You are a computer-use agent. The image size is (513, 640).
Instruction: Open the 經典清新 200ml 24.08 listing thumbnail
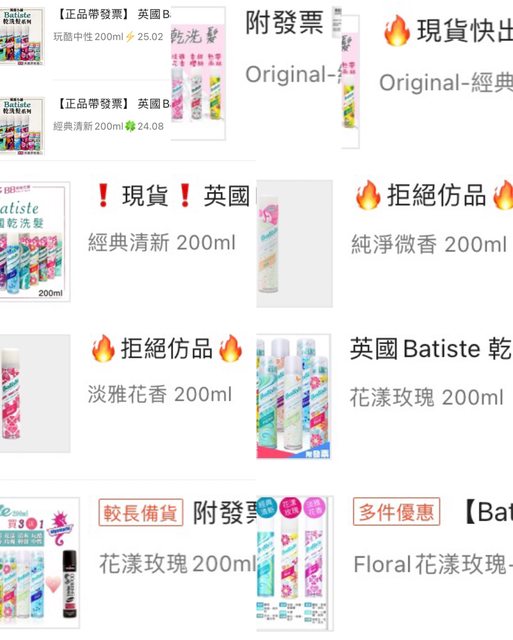(x=22, y=126)
